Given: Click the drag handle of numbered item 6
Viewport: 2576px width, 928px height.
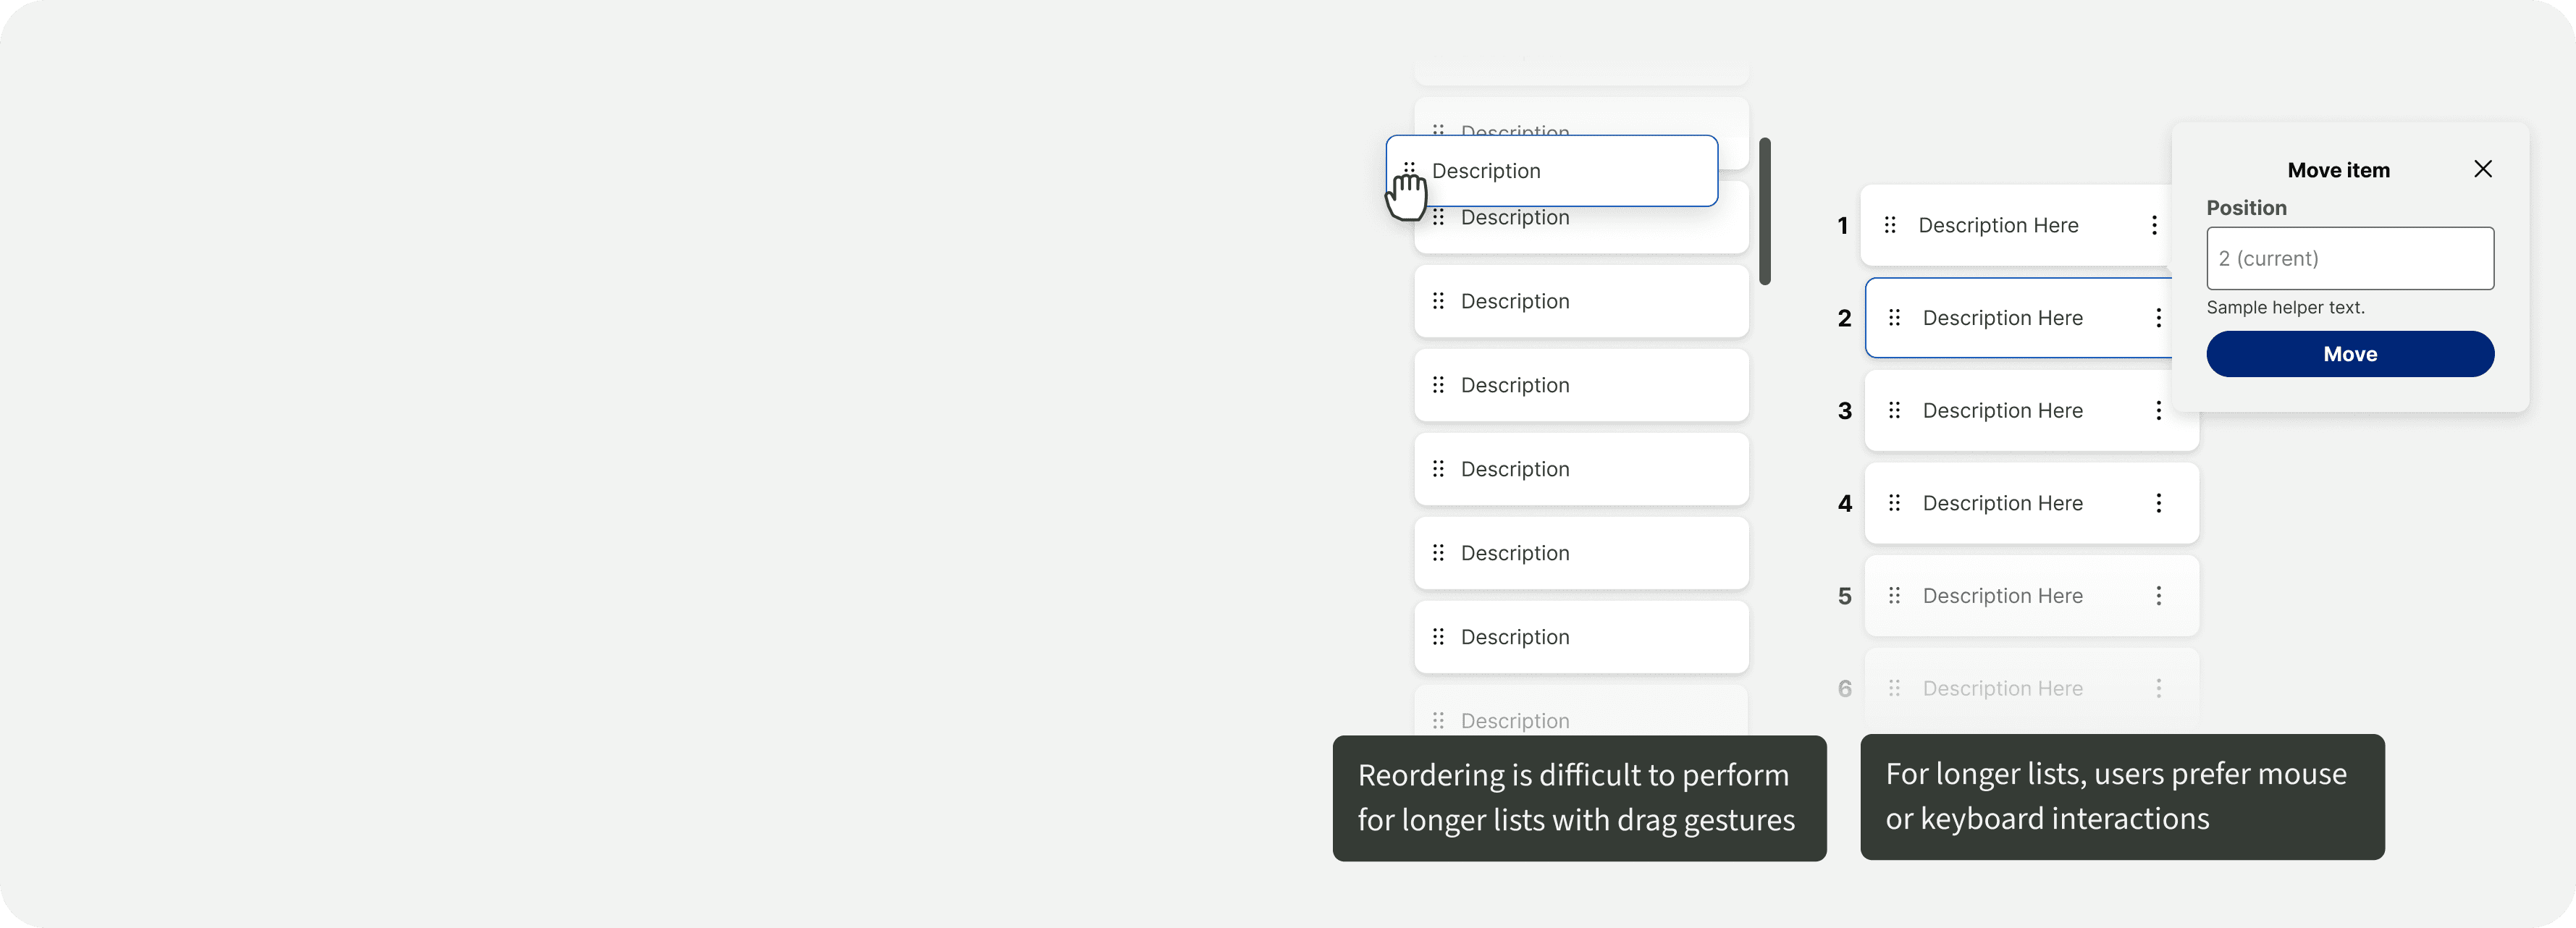Looking at the screenshot, I should pyautogui.click(x=1894, y=688).
